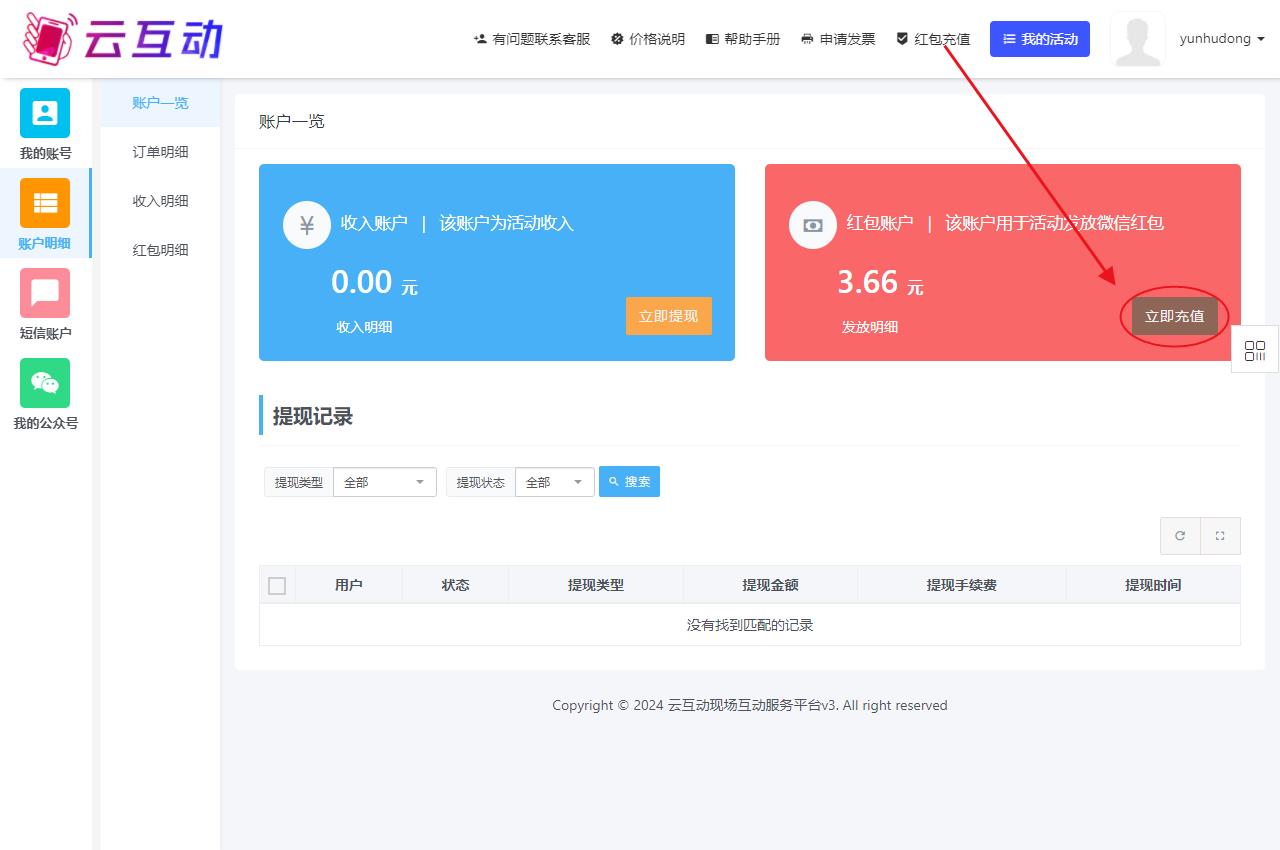The height and width of the screenshot is (850, 1280).
Task: Click the yen icon on income account card
Action: coord(307,225)
